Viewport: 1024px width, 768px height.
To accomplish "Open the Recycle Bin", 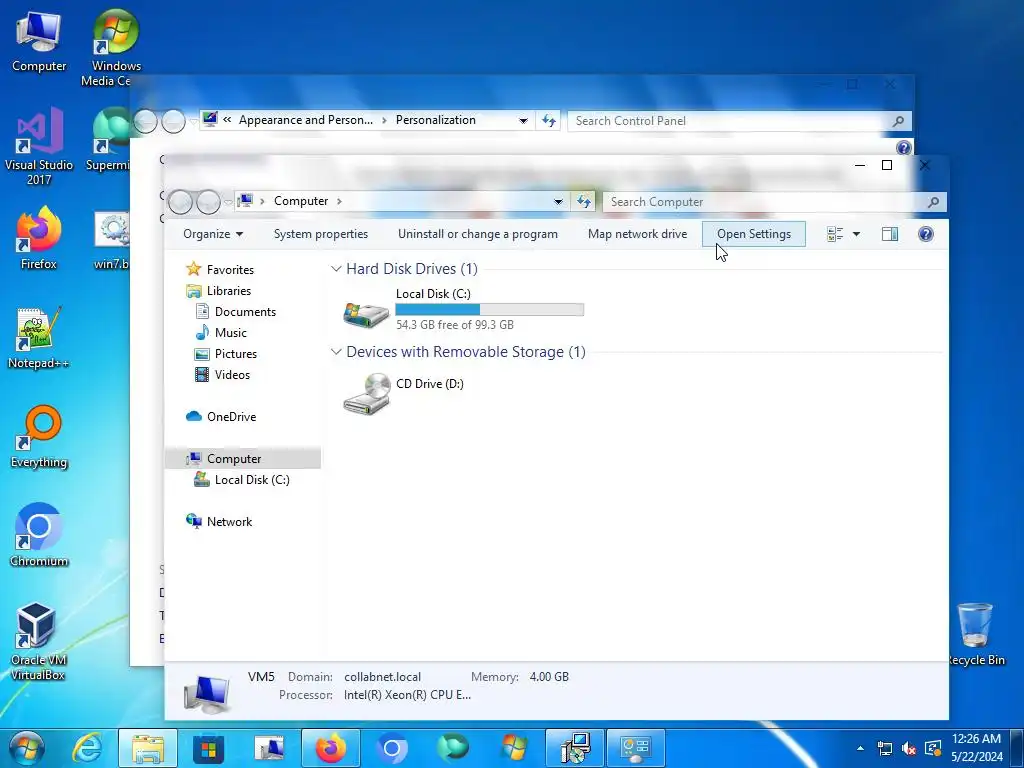I will pyautogui.click(x=976, y=634).
